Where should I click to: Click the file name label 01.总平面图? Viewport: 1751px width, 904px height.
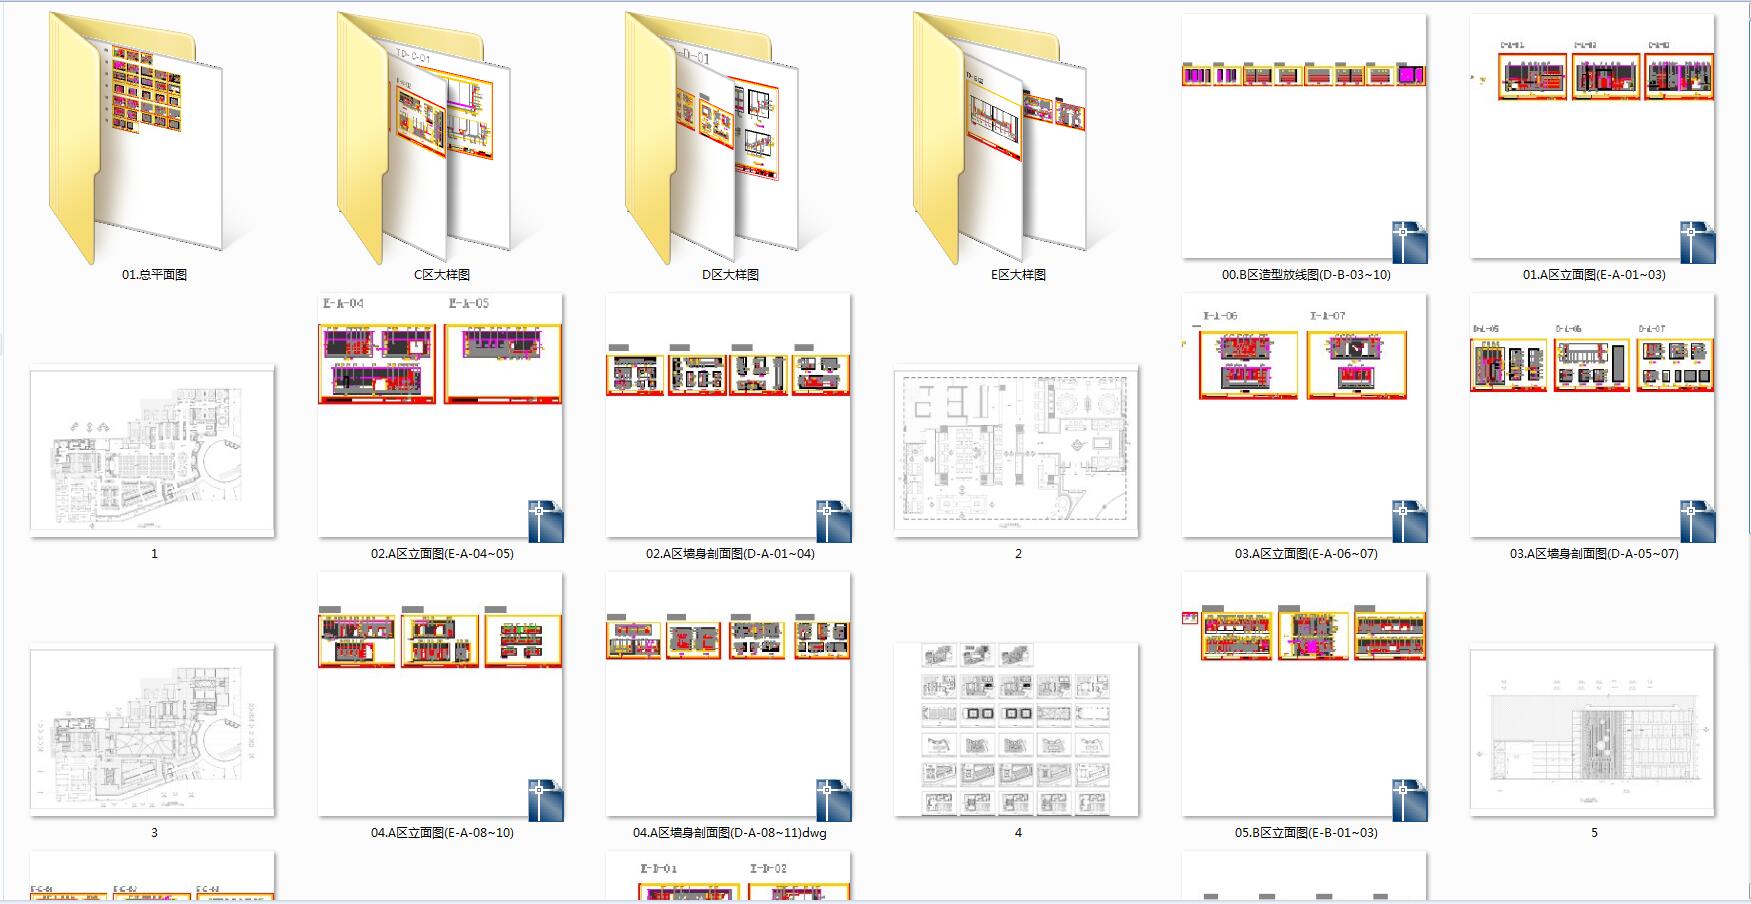pyautogui.click(x=154, y=274)
